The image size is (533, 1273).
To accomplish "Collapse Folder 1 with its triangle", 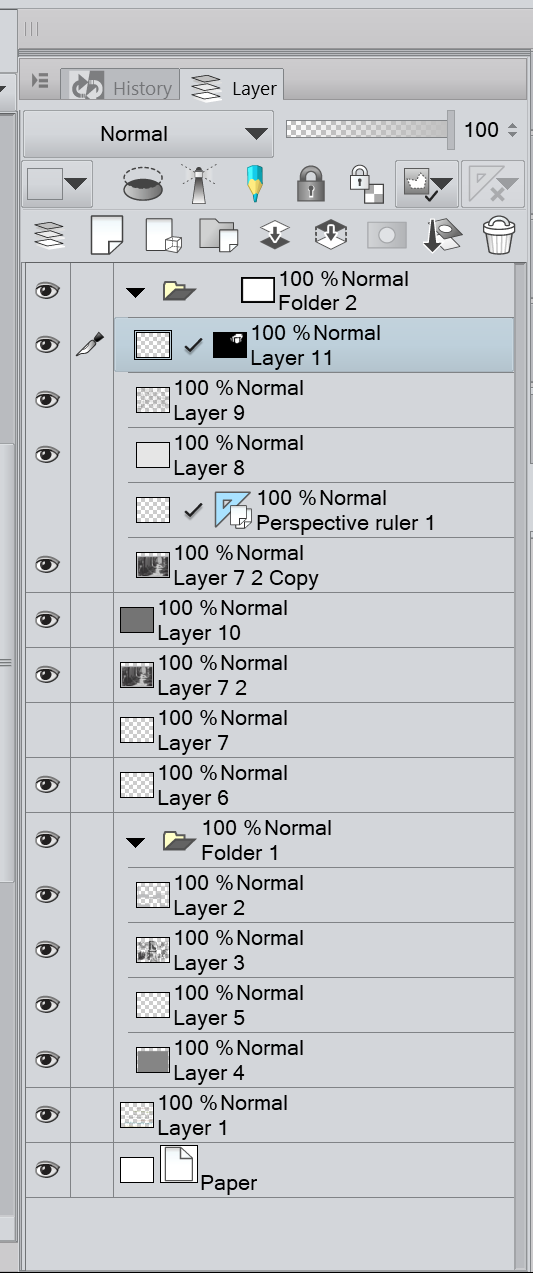I will click(137, 842).
